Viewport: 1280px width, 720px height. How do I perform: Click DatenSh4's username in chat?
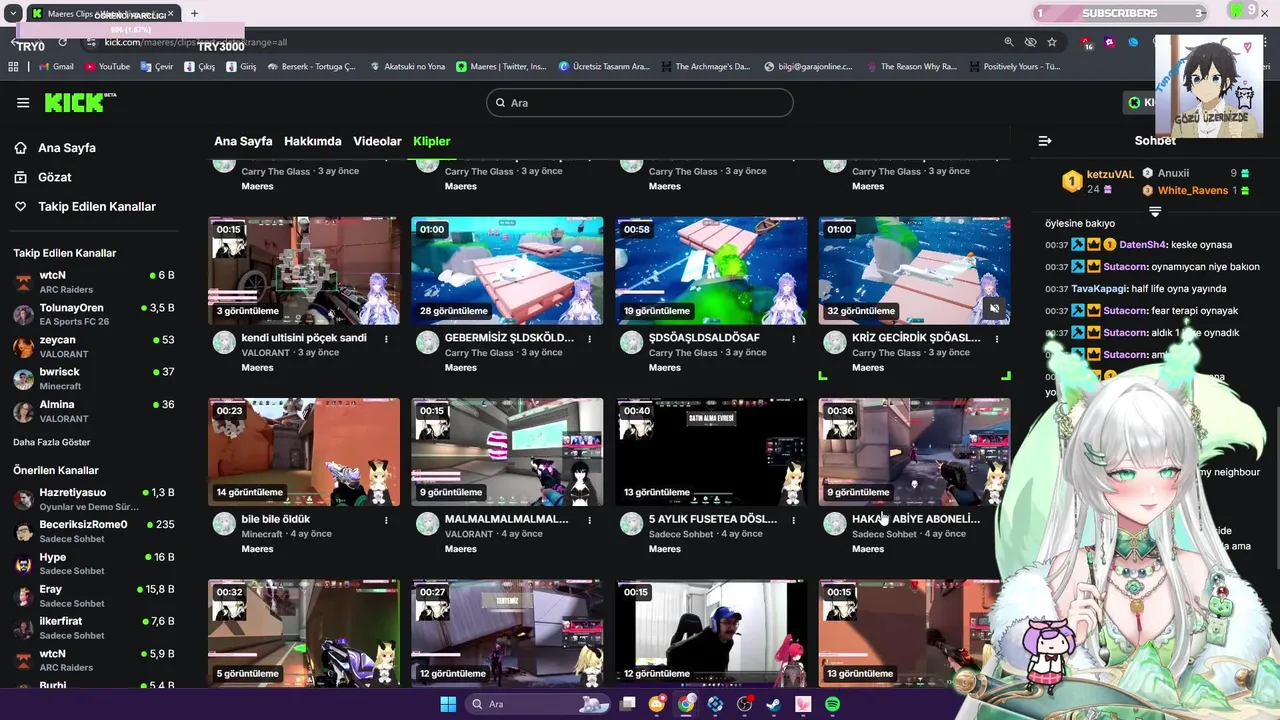coord(1142,245)
